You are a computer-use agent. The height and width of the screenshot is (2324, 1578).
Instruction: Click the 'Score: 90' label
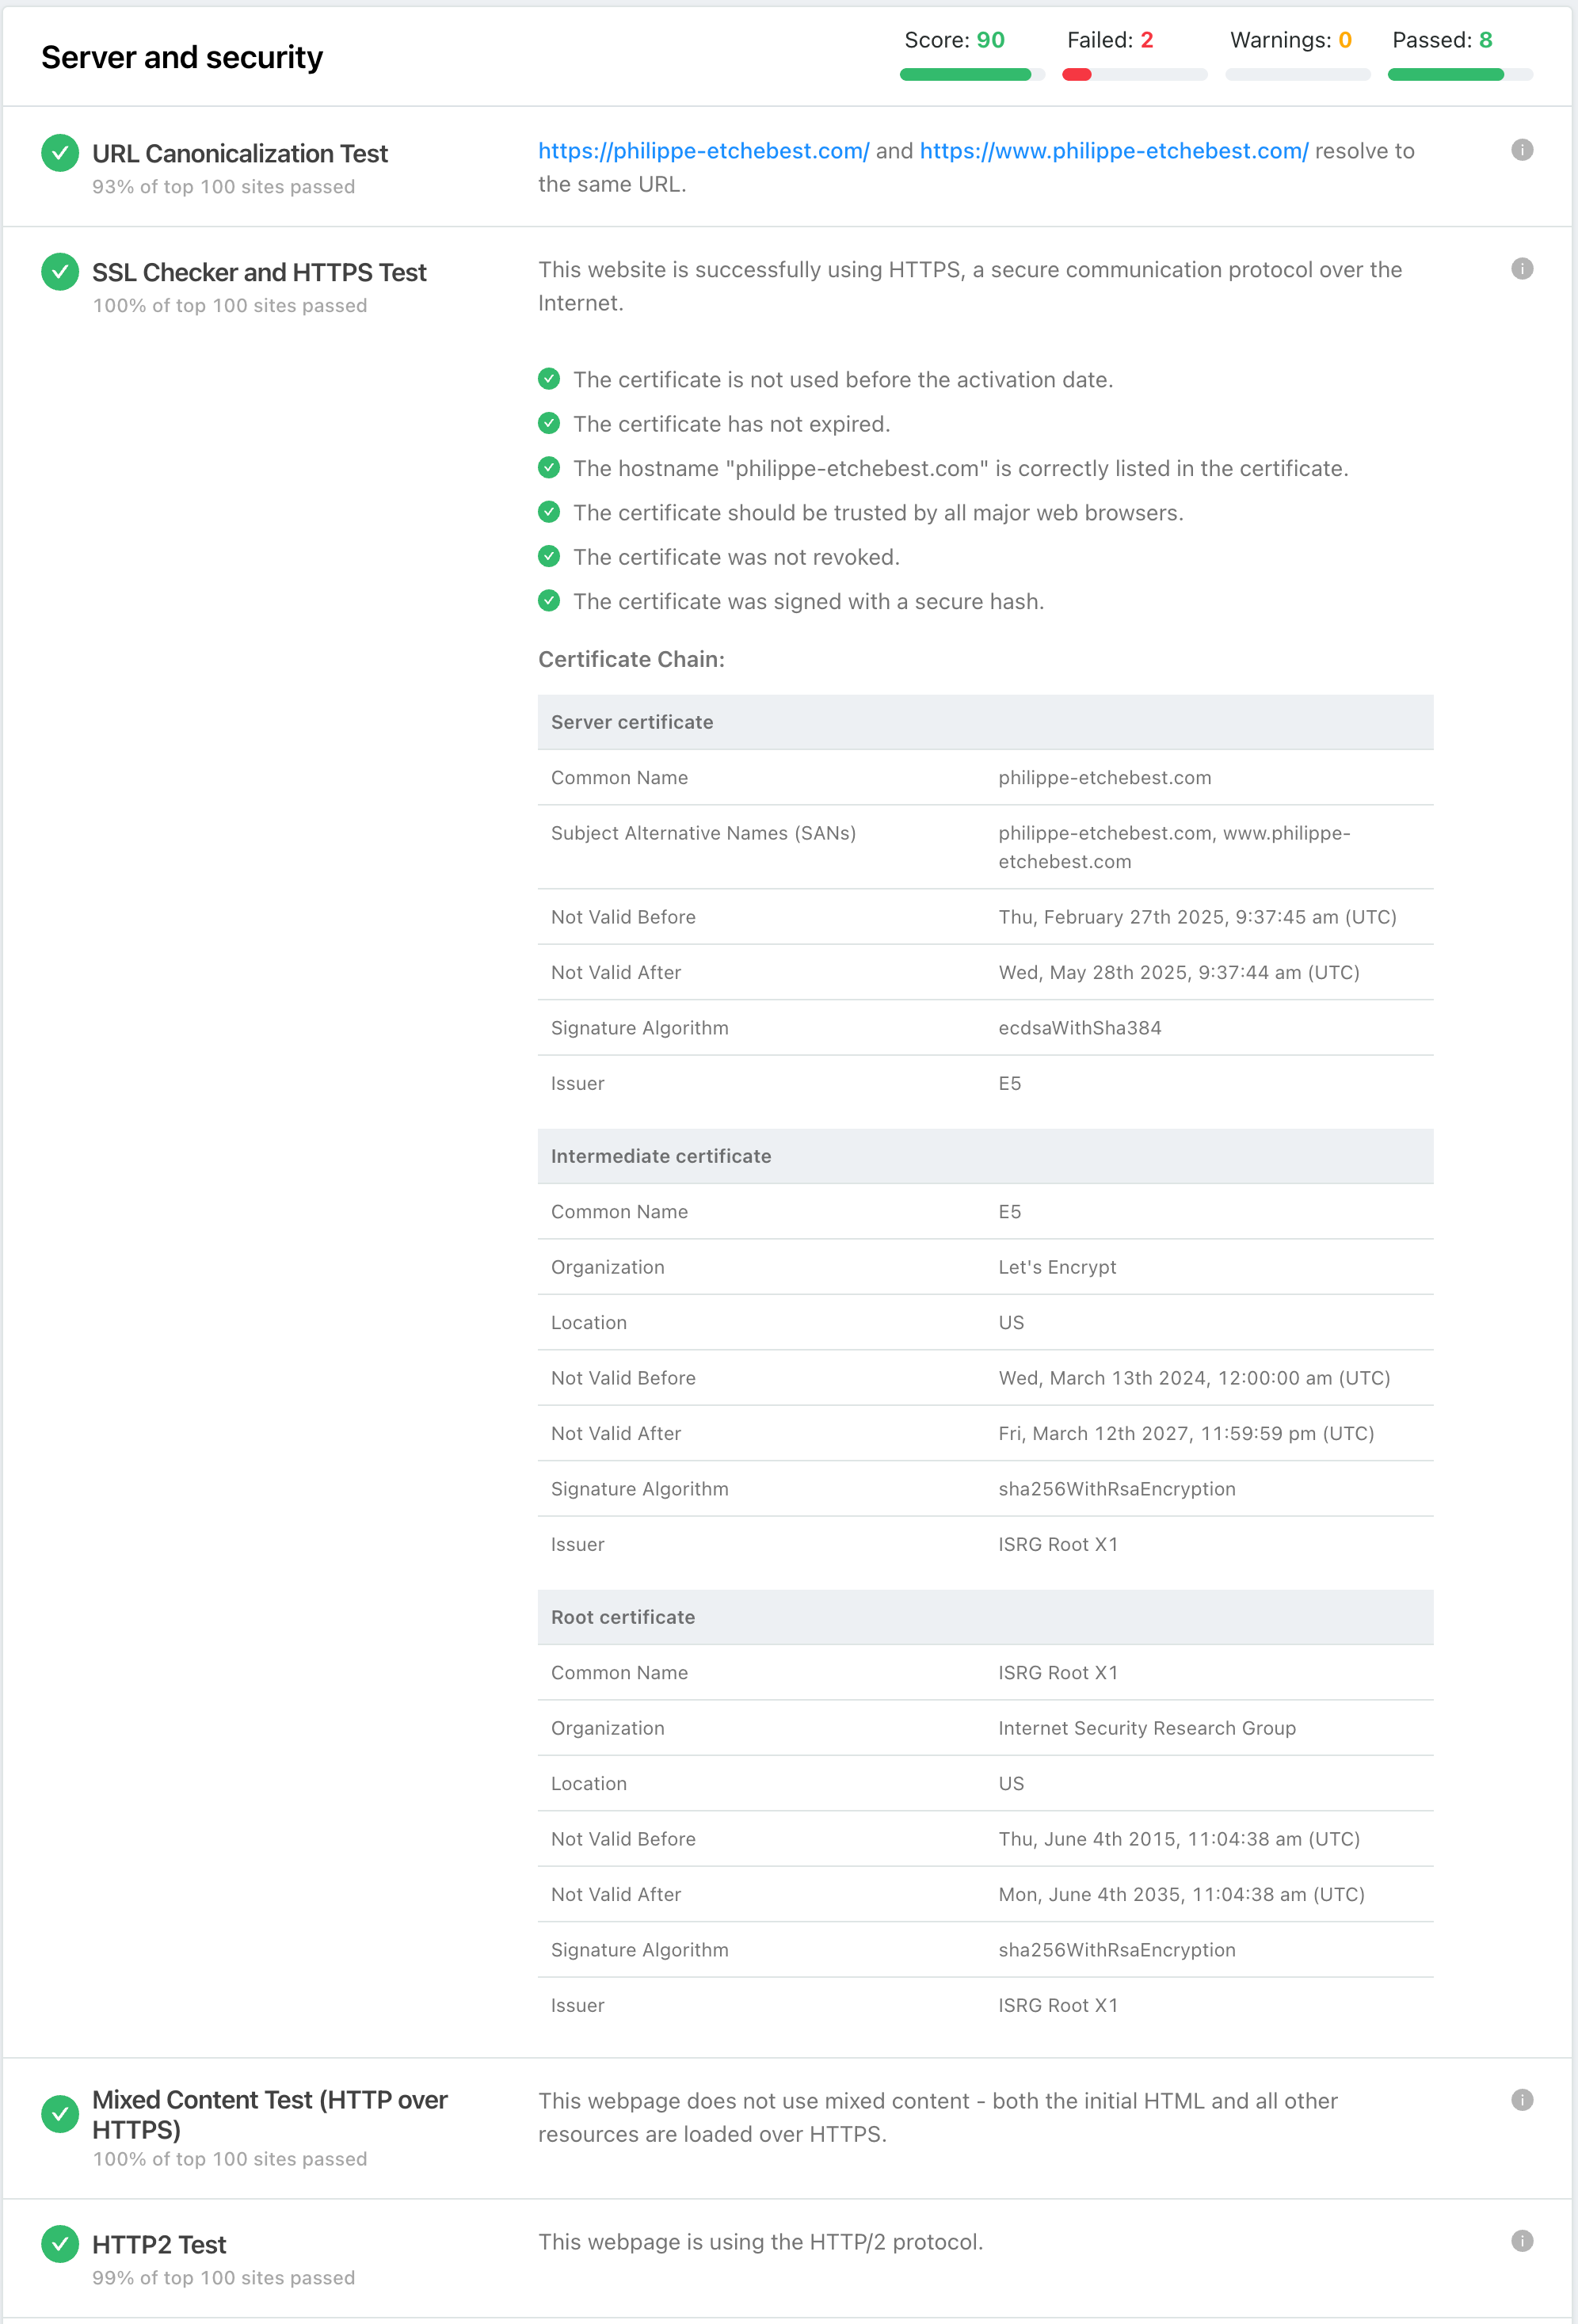pyautogui.click(x=954, y=40)
